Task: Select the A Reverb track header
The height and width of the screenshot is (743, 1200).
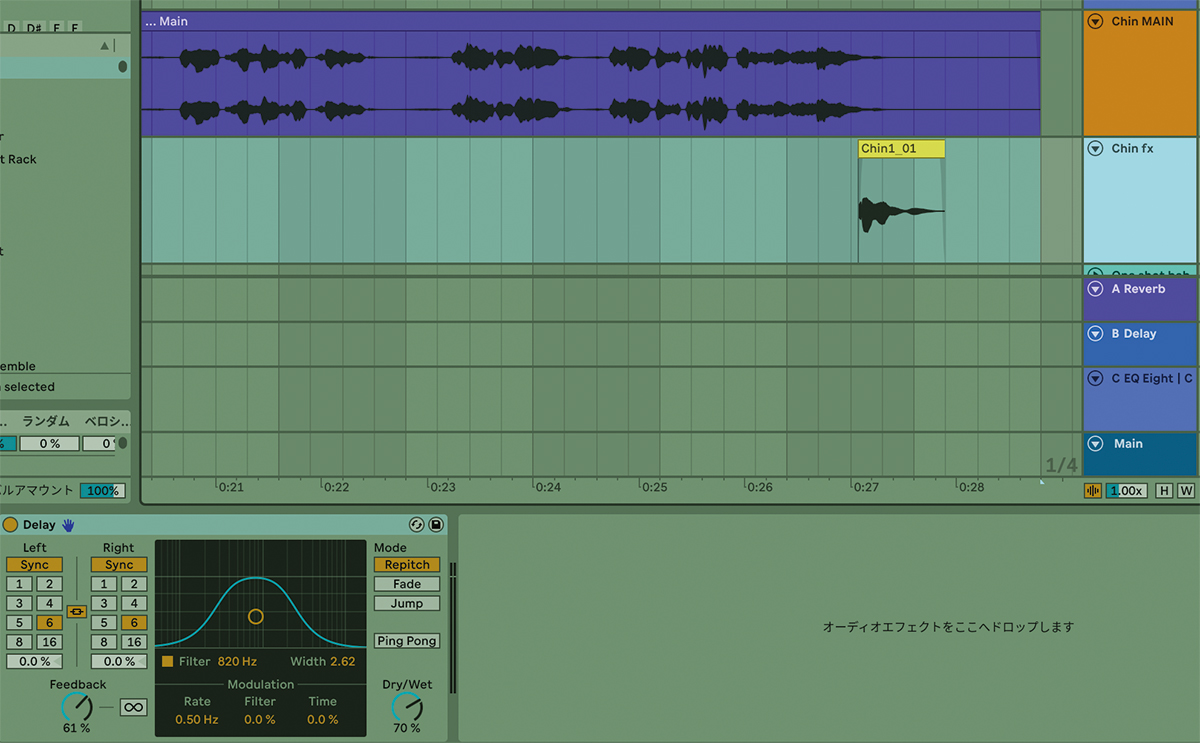Action: [x=1140, y=299]
